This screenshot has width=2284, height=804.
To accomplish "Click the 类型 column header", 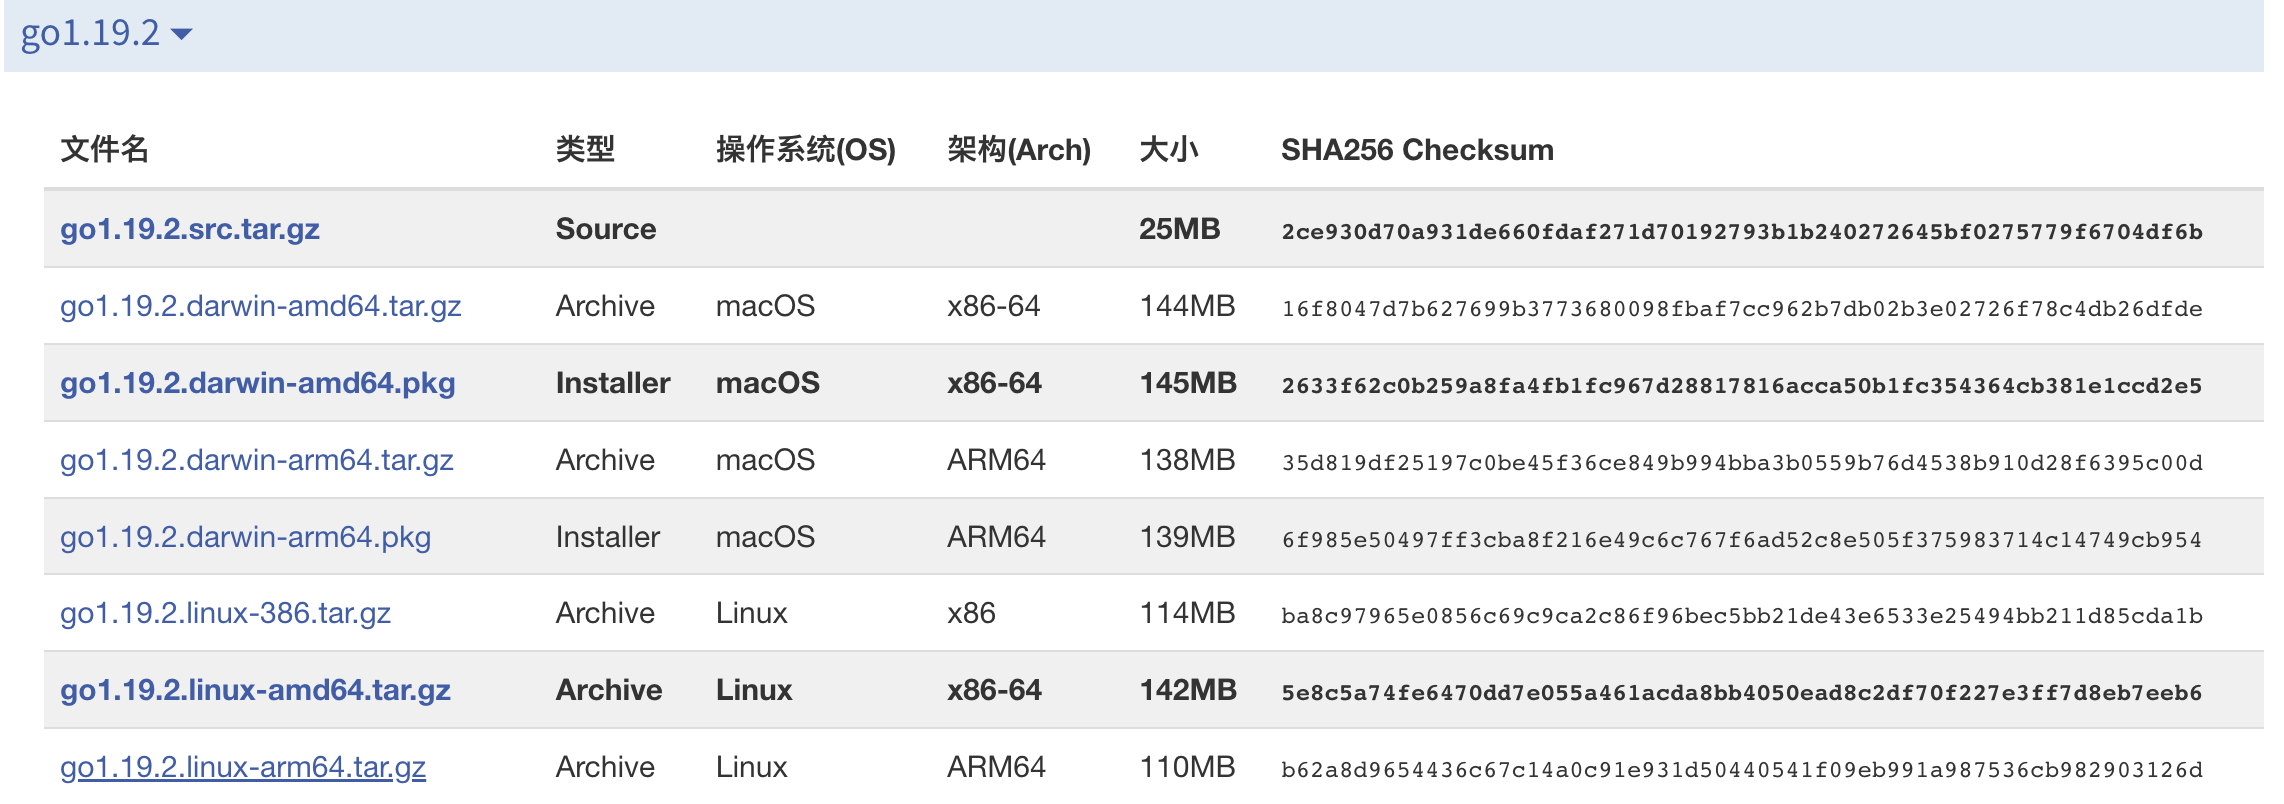I will point(585,150).
